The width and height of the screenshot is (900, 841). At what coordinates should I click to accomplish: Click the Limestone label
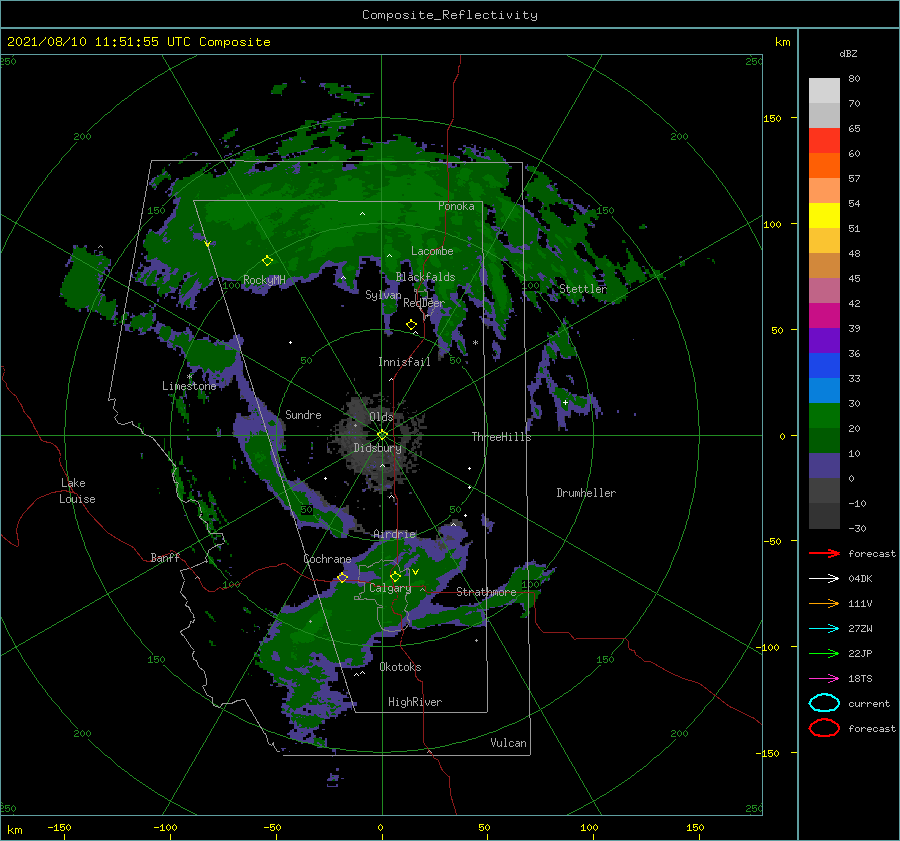click(189, 386)
